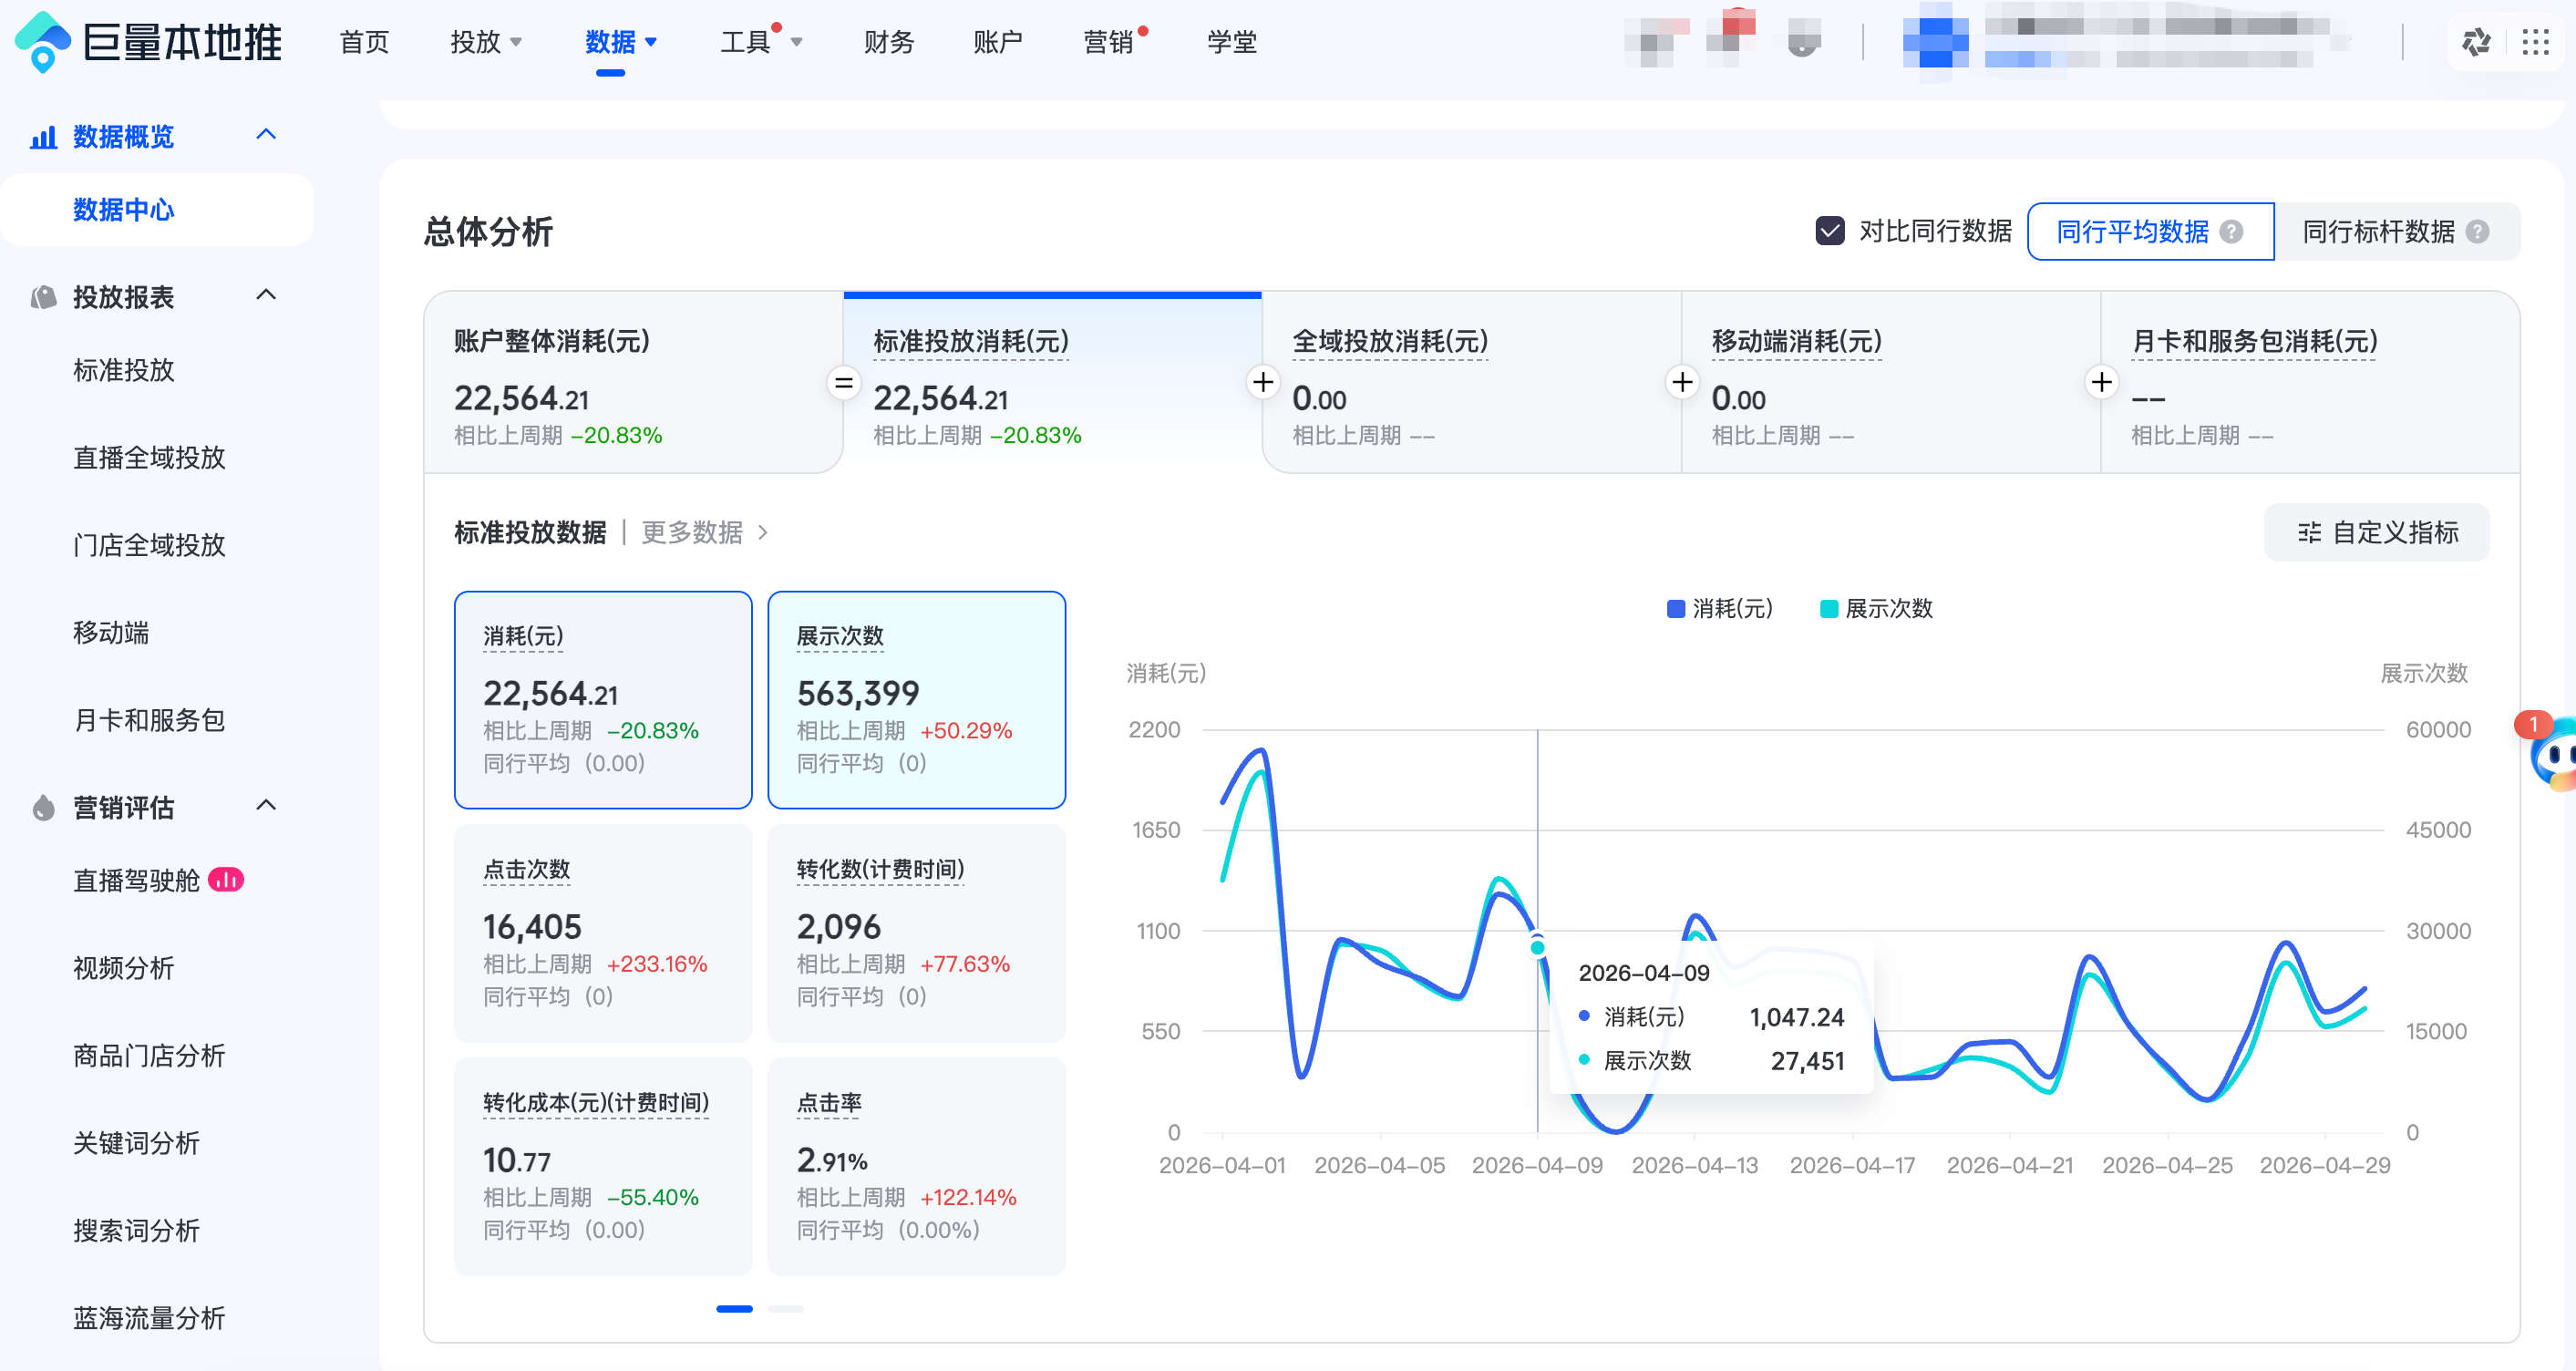Open 搜索词分析 in sidebar

click(x=136, y=1231)
